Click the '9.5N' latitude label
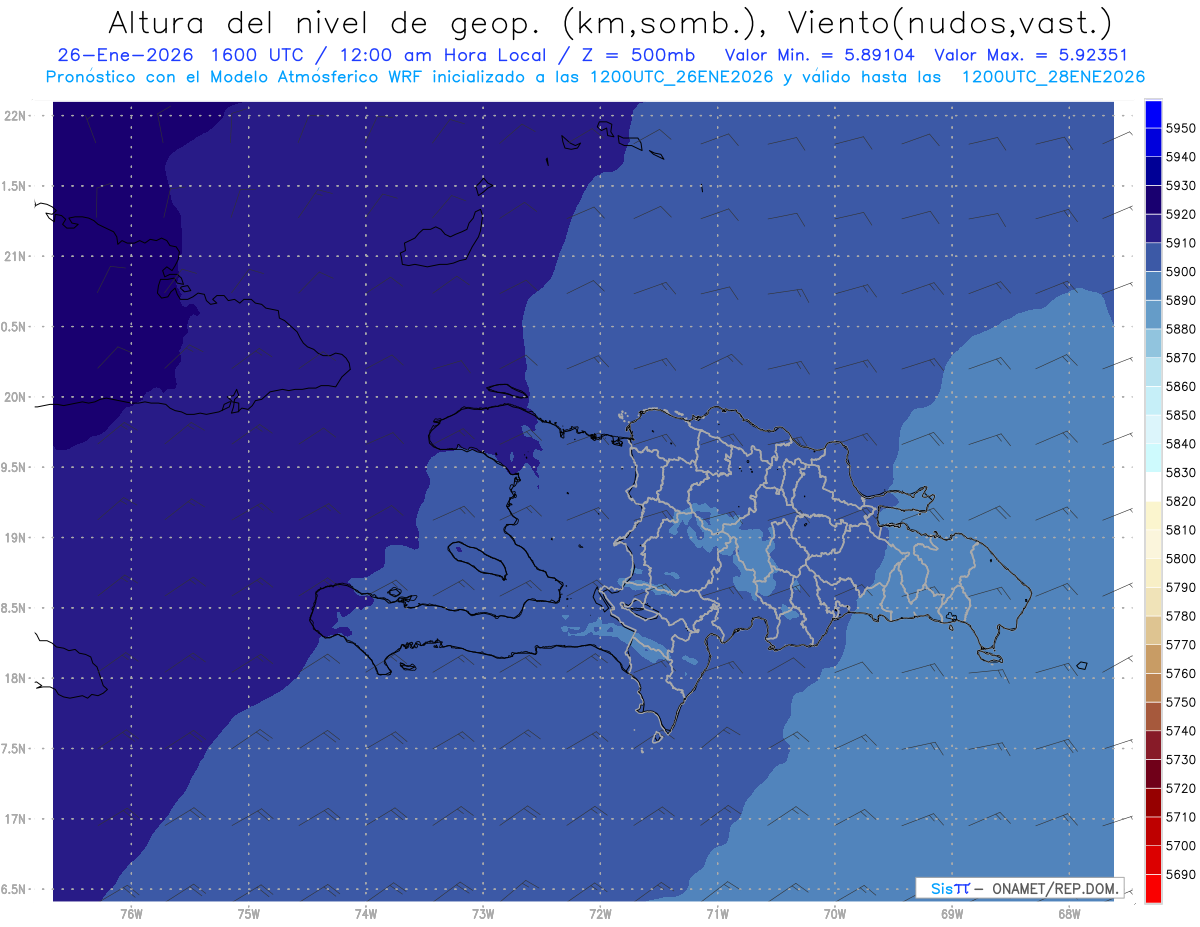The height and width of the screenshot is (927, 1200). click(14, 467)
